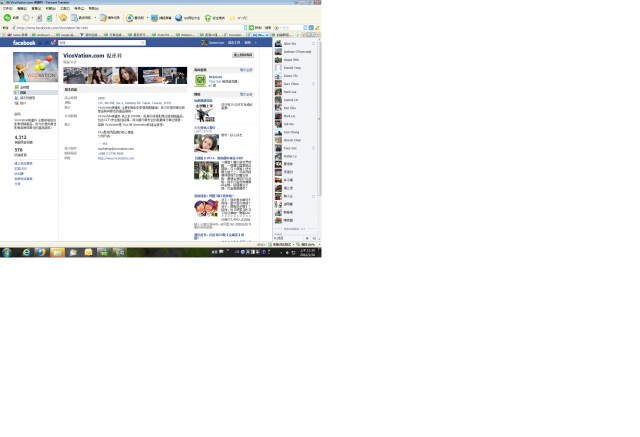Click the yellow folder toolbar icon
This screenshot has width=640, height=437.
coord(232,18)
